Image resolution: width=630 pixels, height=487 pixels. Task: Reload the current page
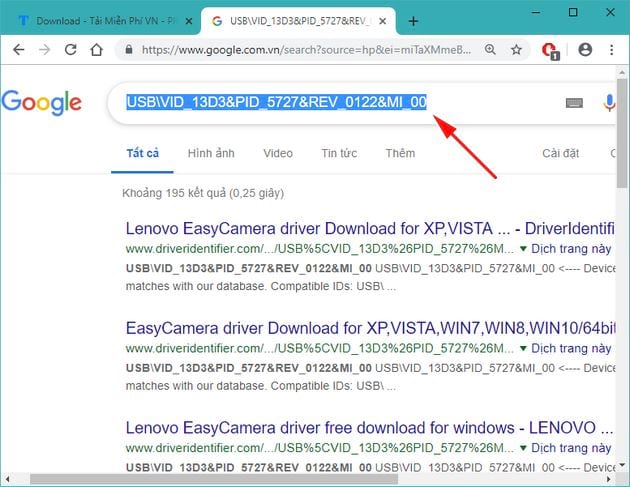point(70,50)
